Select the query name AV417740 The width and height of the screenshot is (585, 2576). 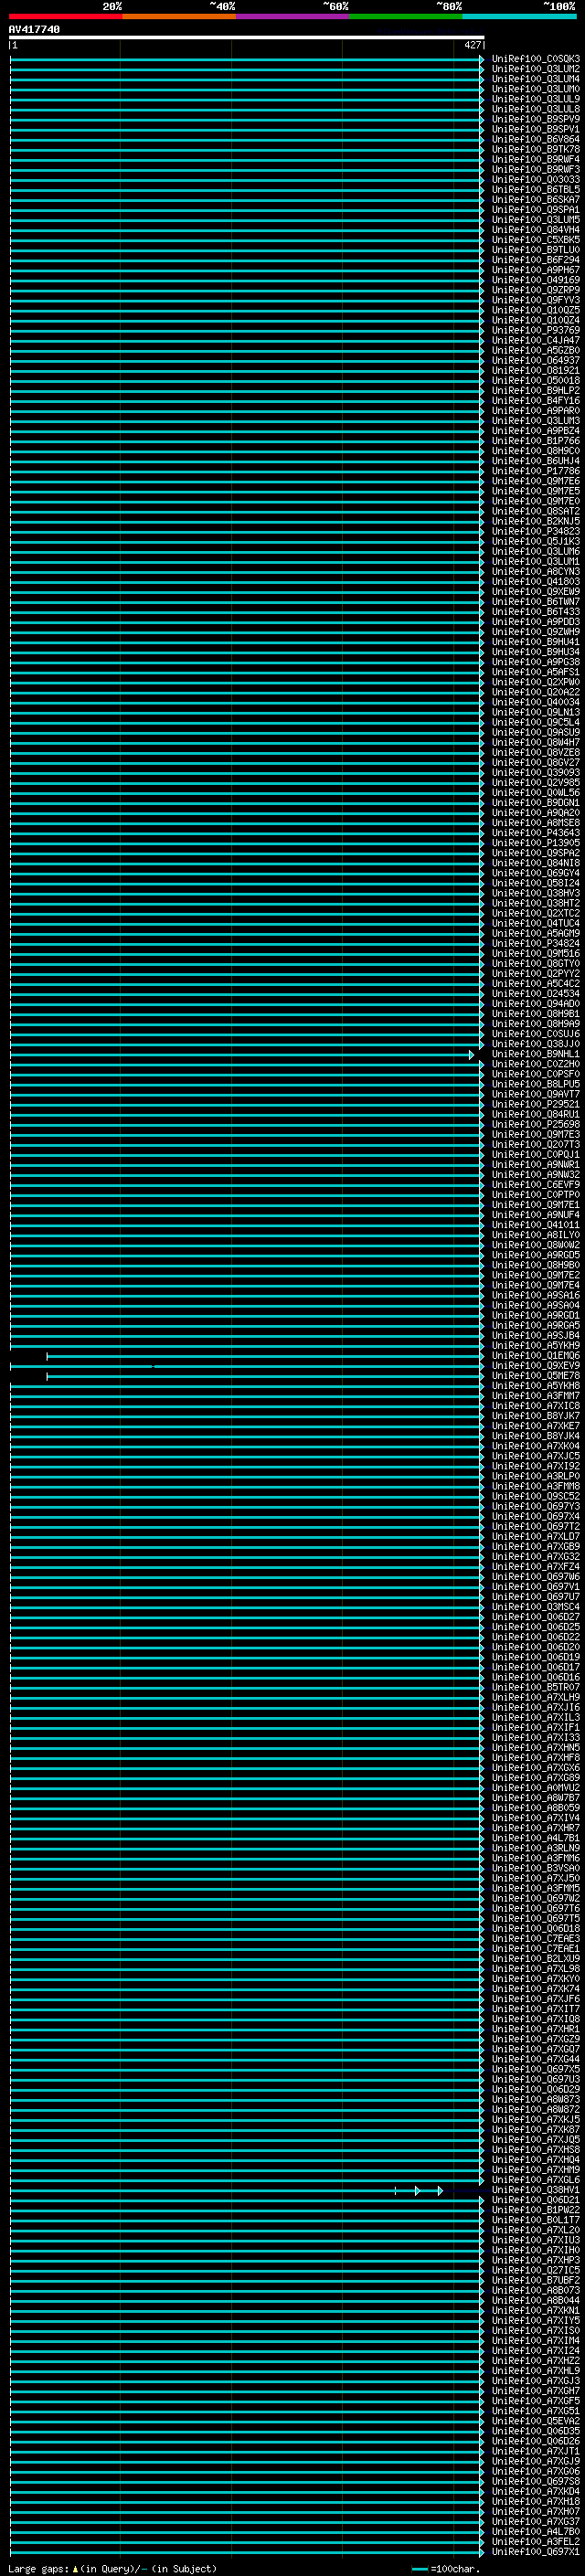(x=34, y=29)
